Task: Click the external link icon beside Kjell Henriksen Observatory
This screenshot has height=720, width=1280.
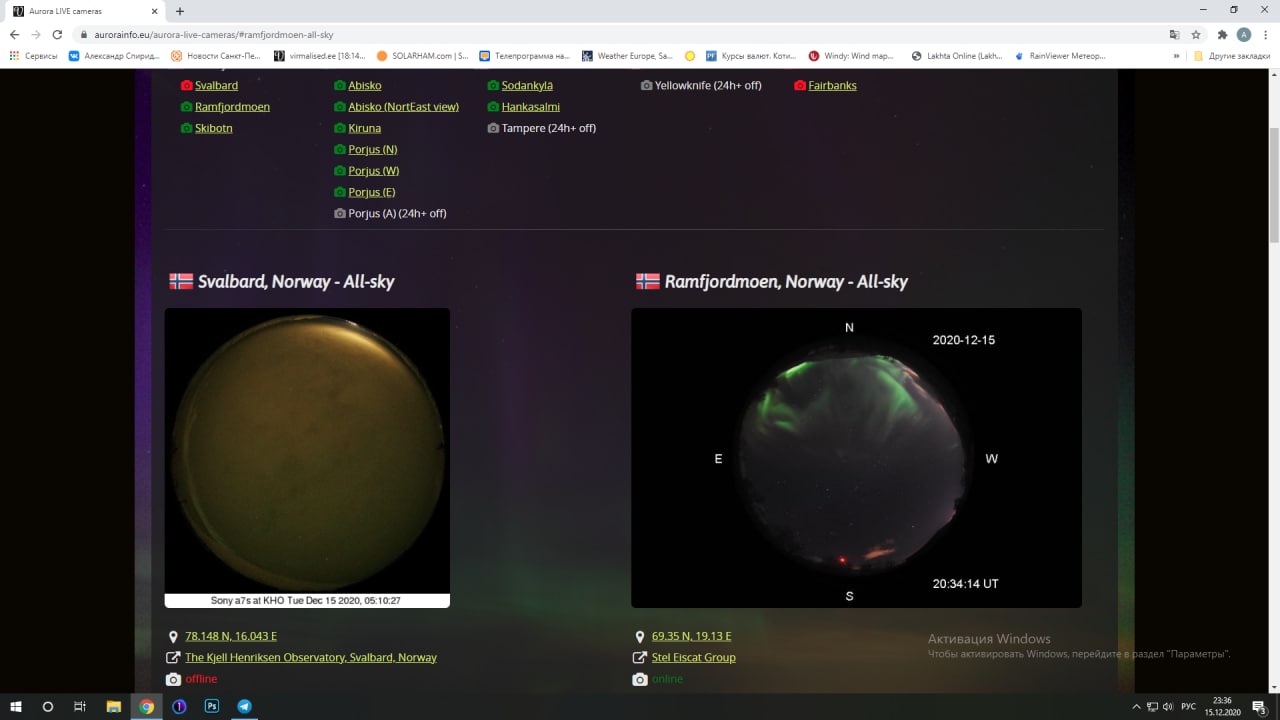Action: 173,658
